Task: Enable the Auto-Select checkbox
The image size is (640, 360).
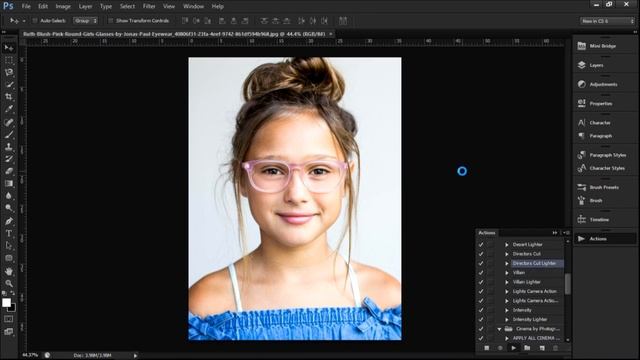Action: coord(35,20)
